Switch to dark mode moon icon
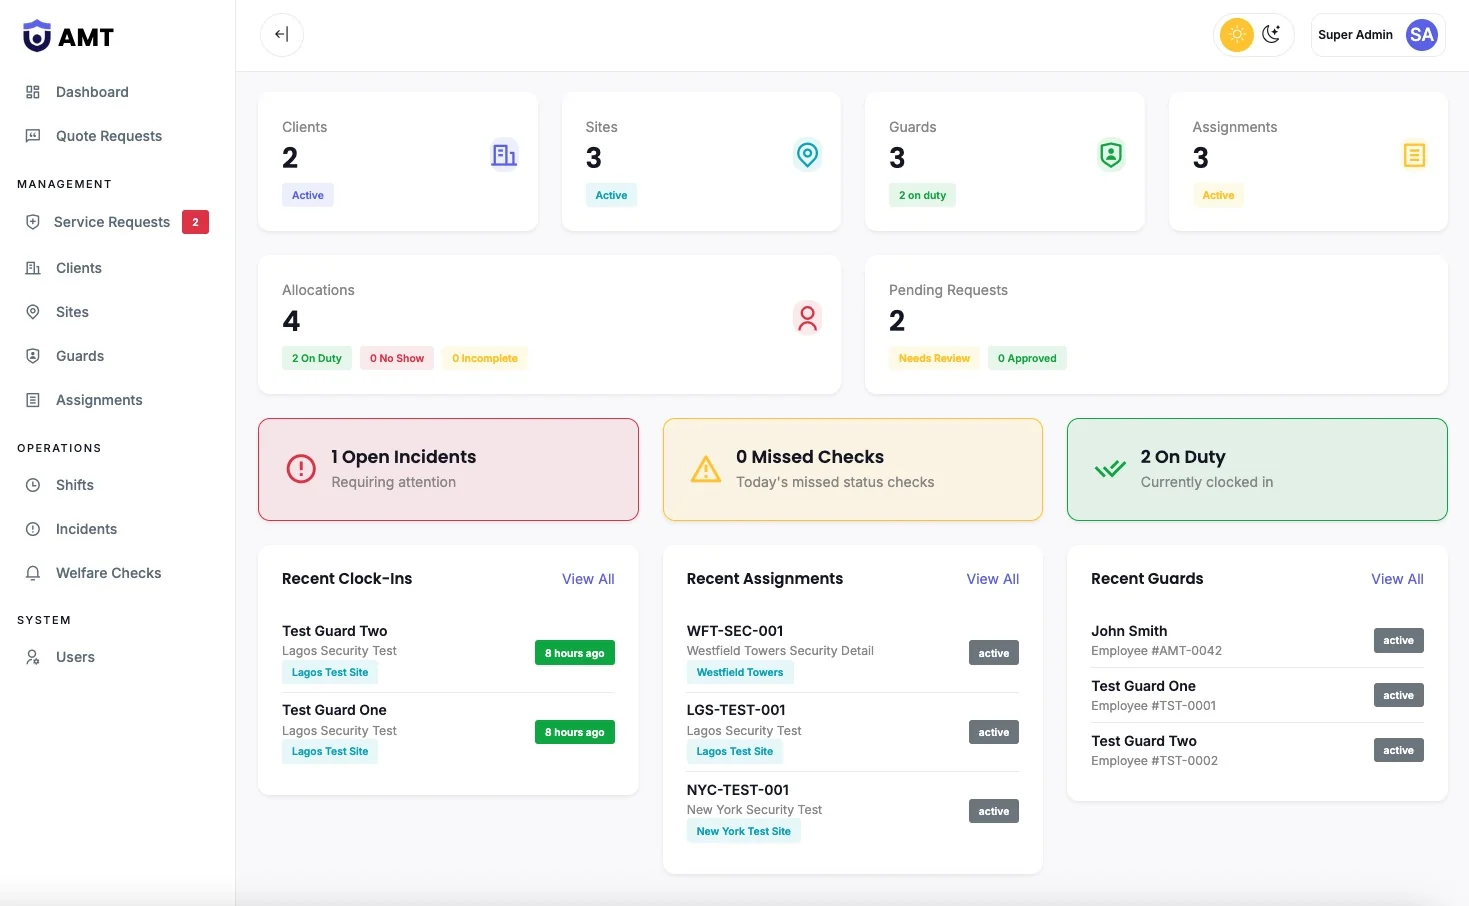The image size is (1469, 906). (1272, 35)
